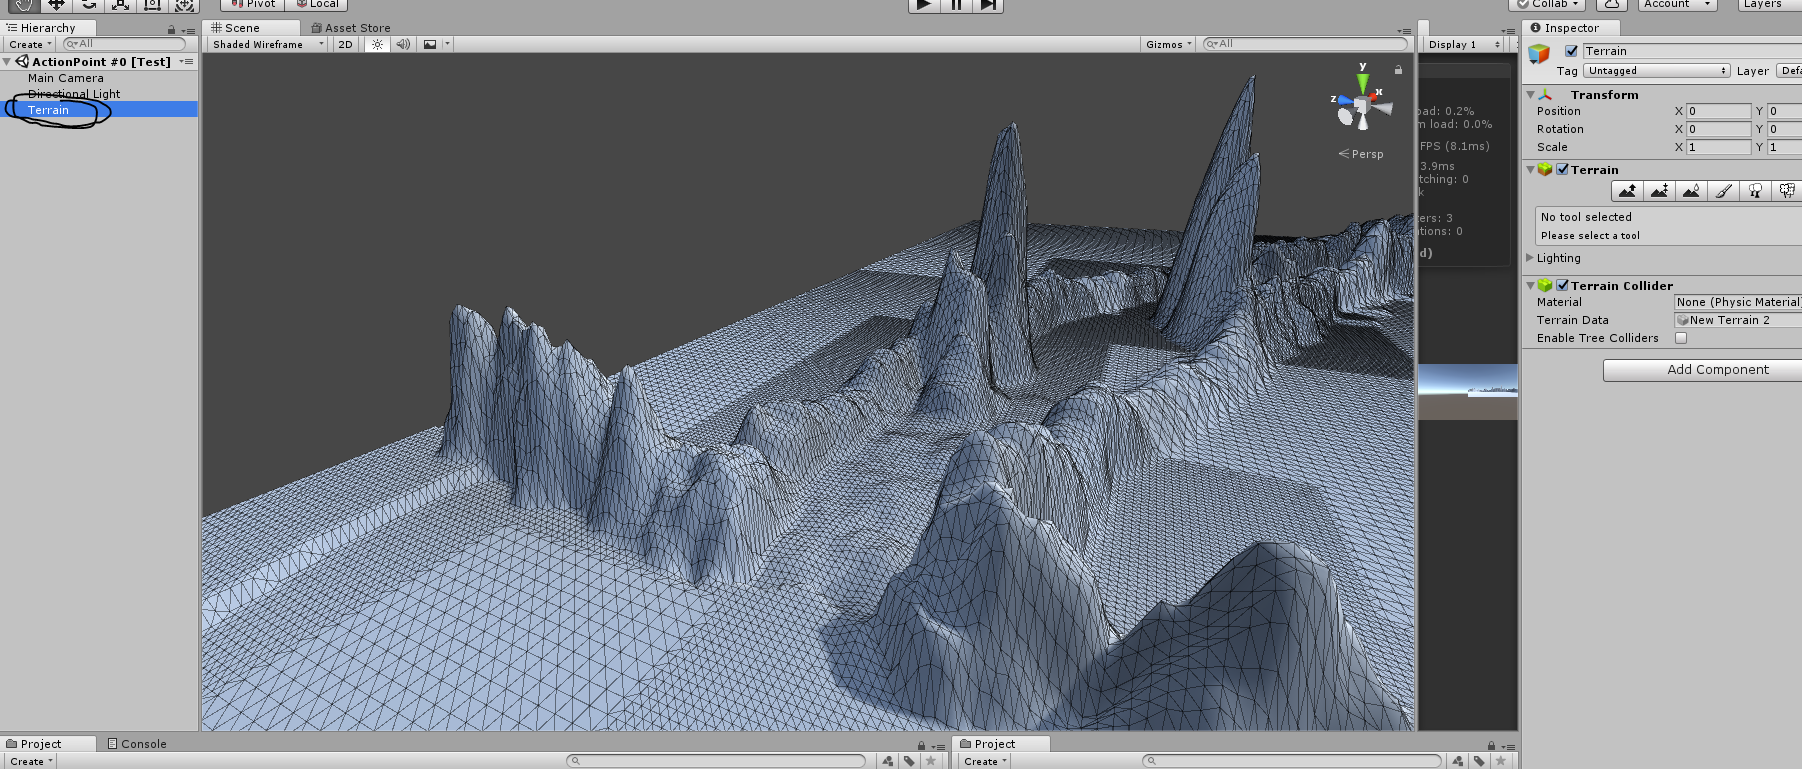This screenshot has width=1802, height=769.
Task: Open the Layers dropdown
Action: coord(1770,5)
